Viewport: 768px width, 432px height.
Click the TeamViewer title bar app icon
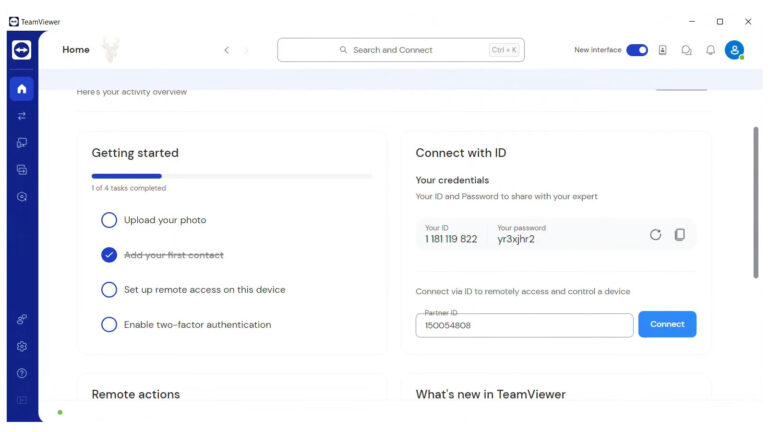coord(14,22)
